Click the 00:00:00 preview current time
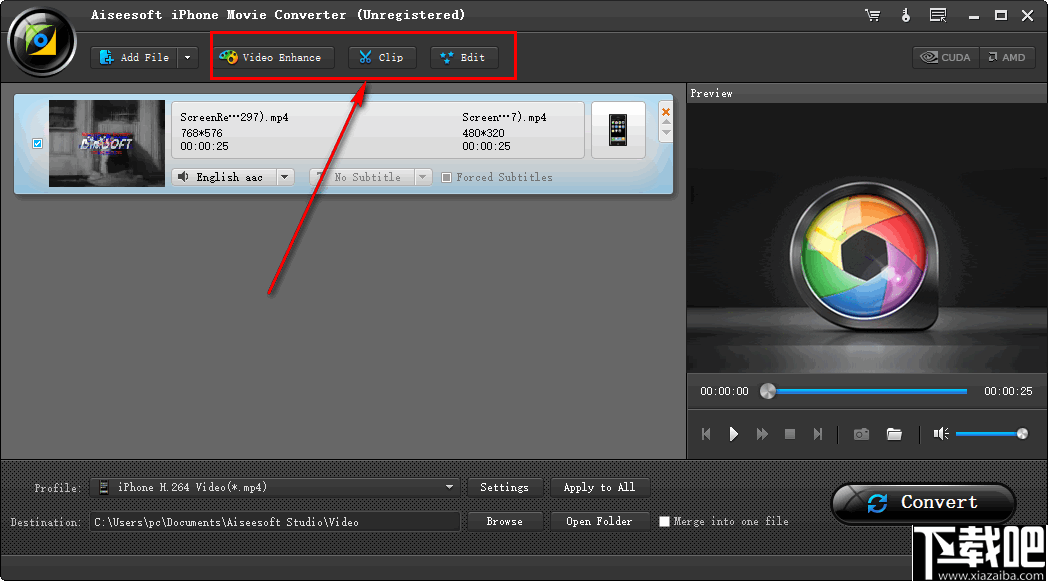This screenshot has width=1048, height=581. (725, 391)
